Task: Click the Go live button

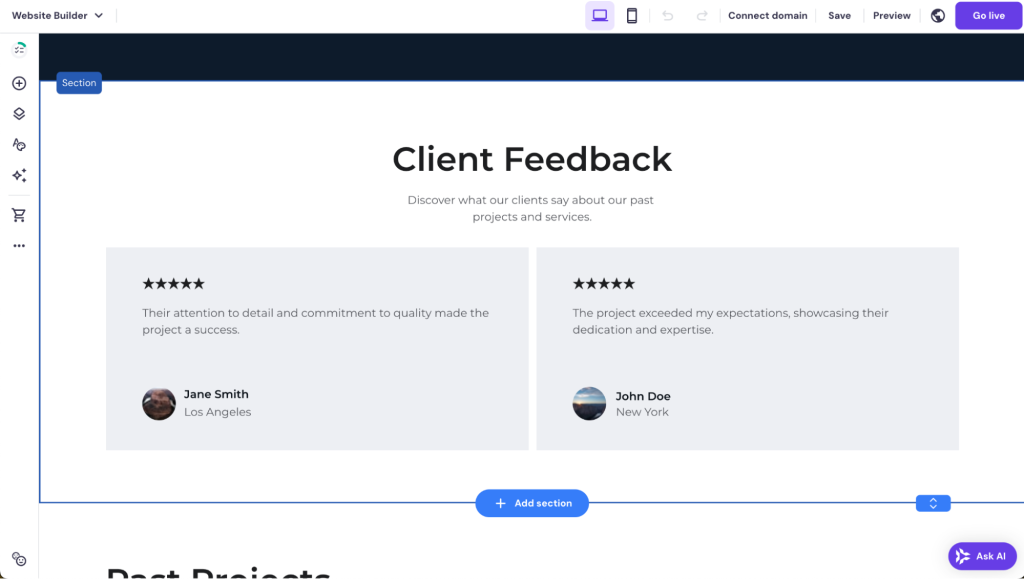Action: pos(987,15)
